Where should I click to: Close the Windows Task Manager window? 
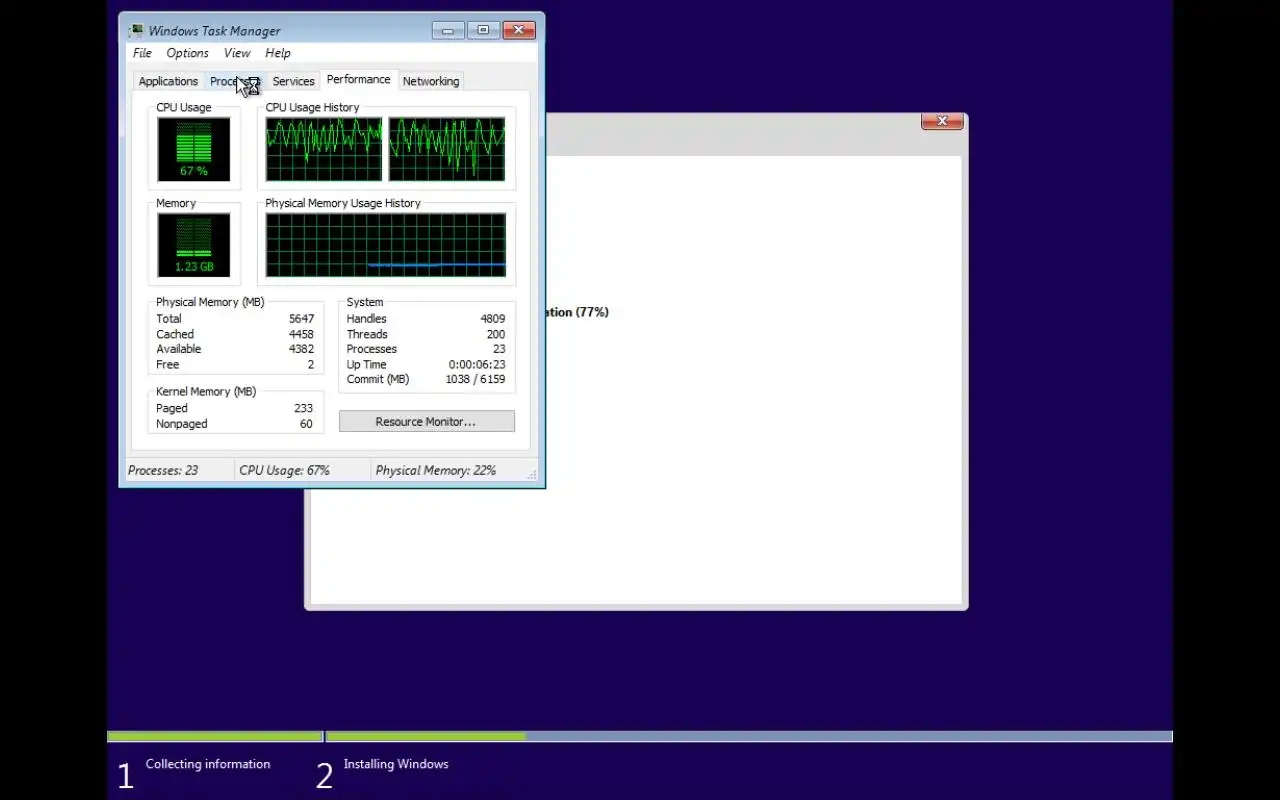518,30
